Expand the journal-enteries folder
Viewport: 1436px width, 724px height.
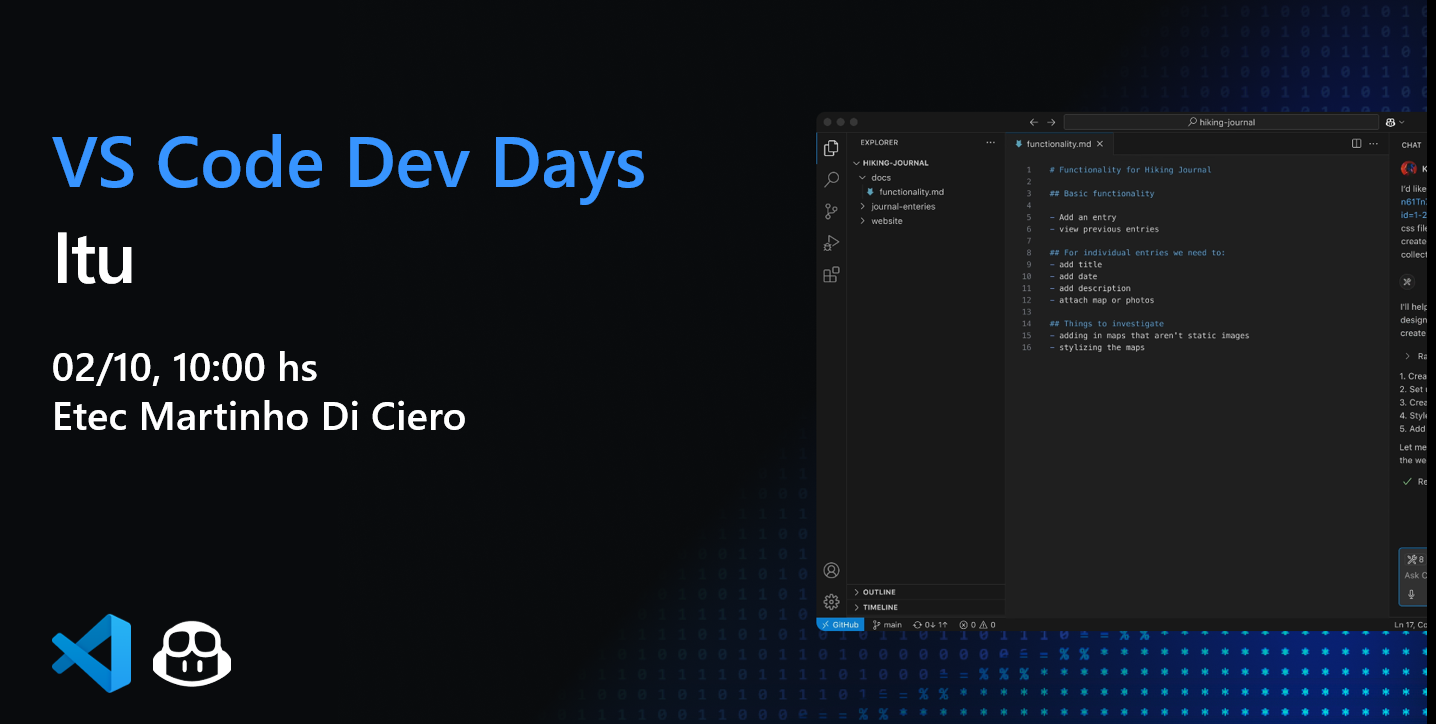[902, 207]
